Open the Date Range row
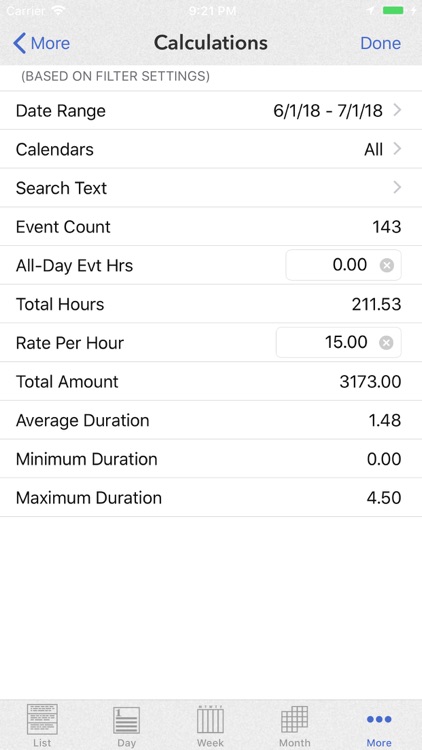This screenshot has width=422, height=750. point(211,110)
